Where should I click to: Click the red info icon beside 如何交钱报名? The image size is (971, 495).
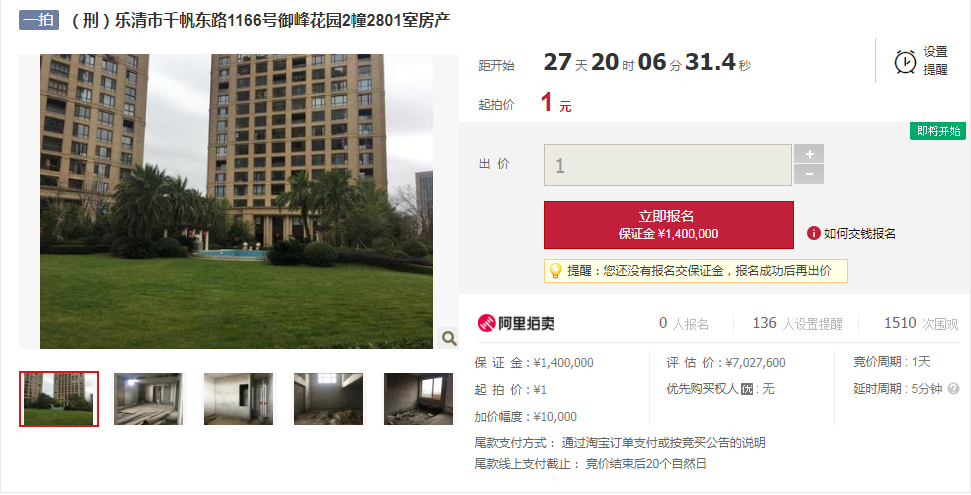[813, 233]
